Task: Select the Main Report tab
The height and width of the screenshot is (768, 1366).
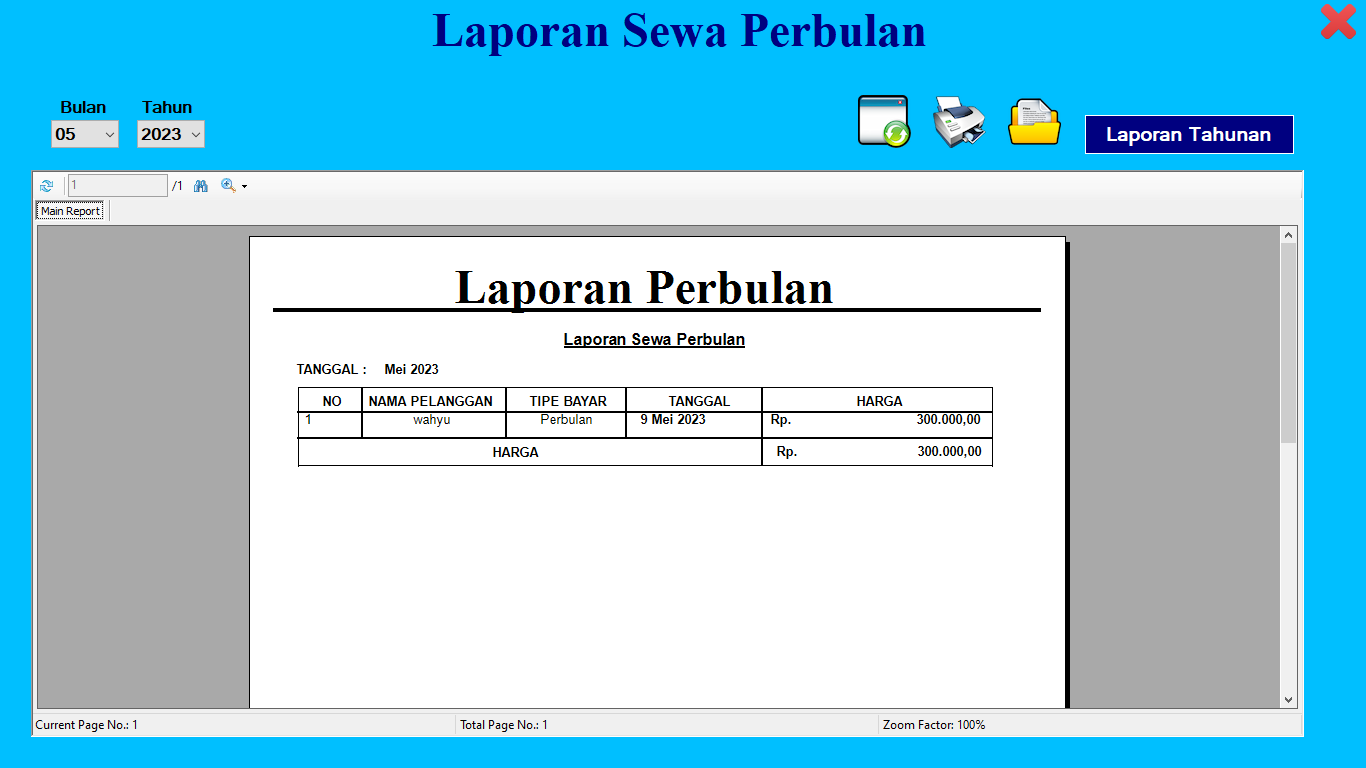Action: pos(70,211)
